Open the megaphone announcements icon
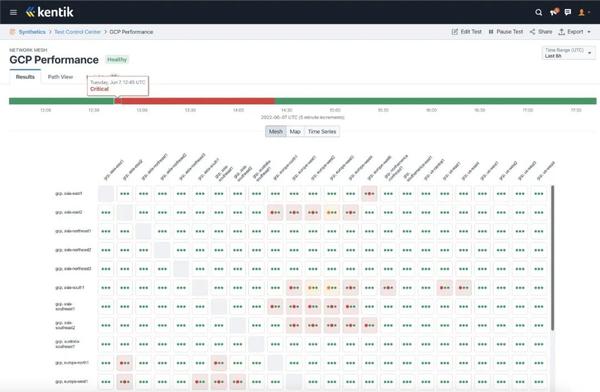This screenshot has width=600, height=392. (x=554, y=12)
